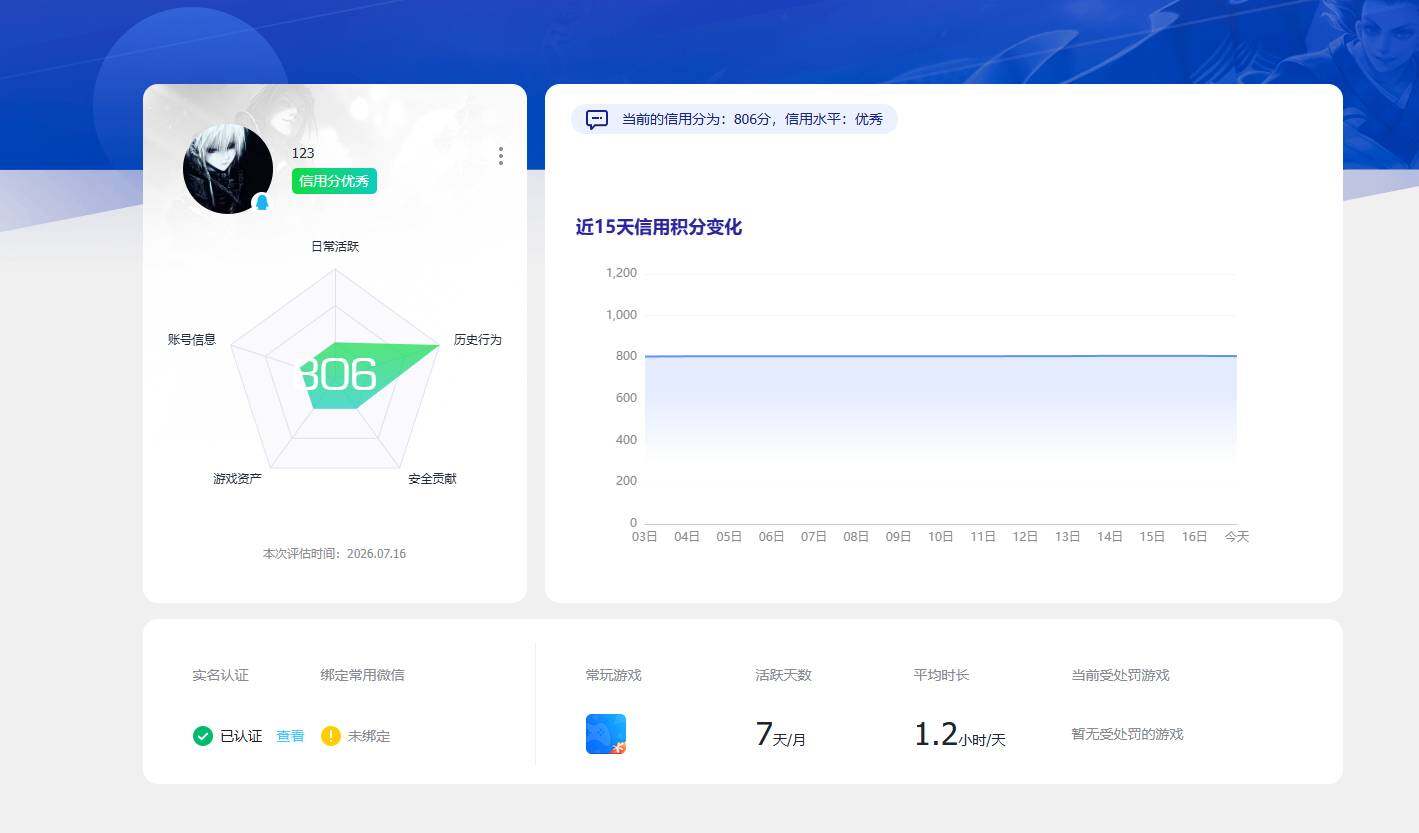Viewport: 1419px width, 833px height.
Task: Click the 800 value on chart y-axis
Action: (x=626, y=356)
